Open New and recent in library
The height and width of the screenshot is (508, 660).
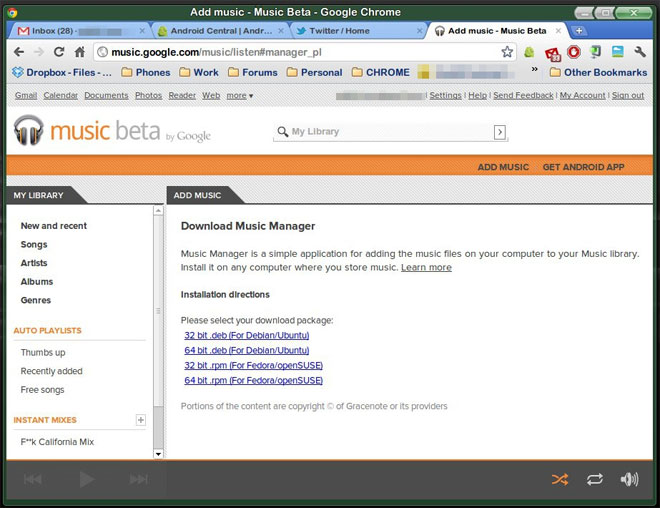(54, 226)
